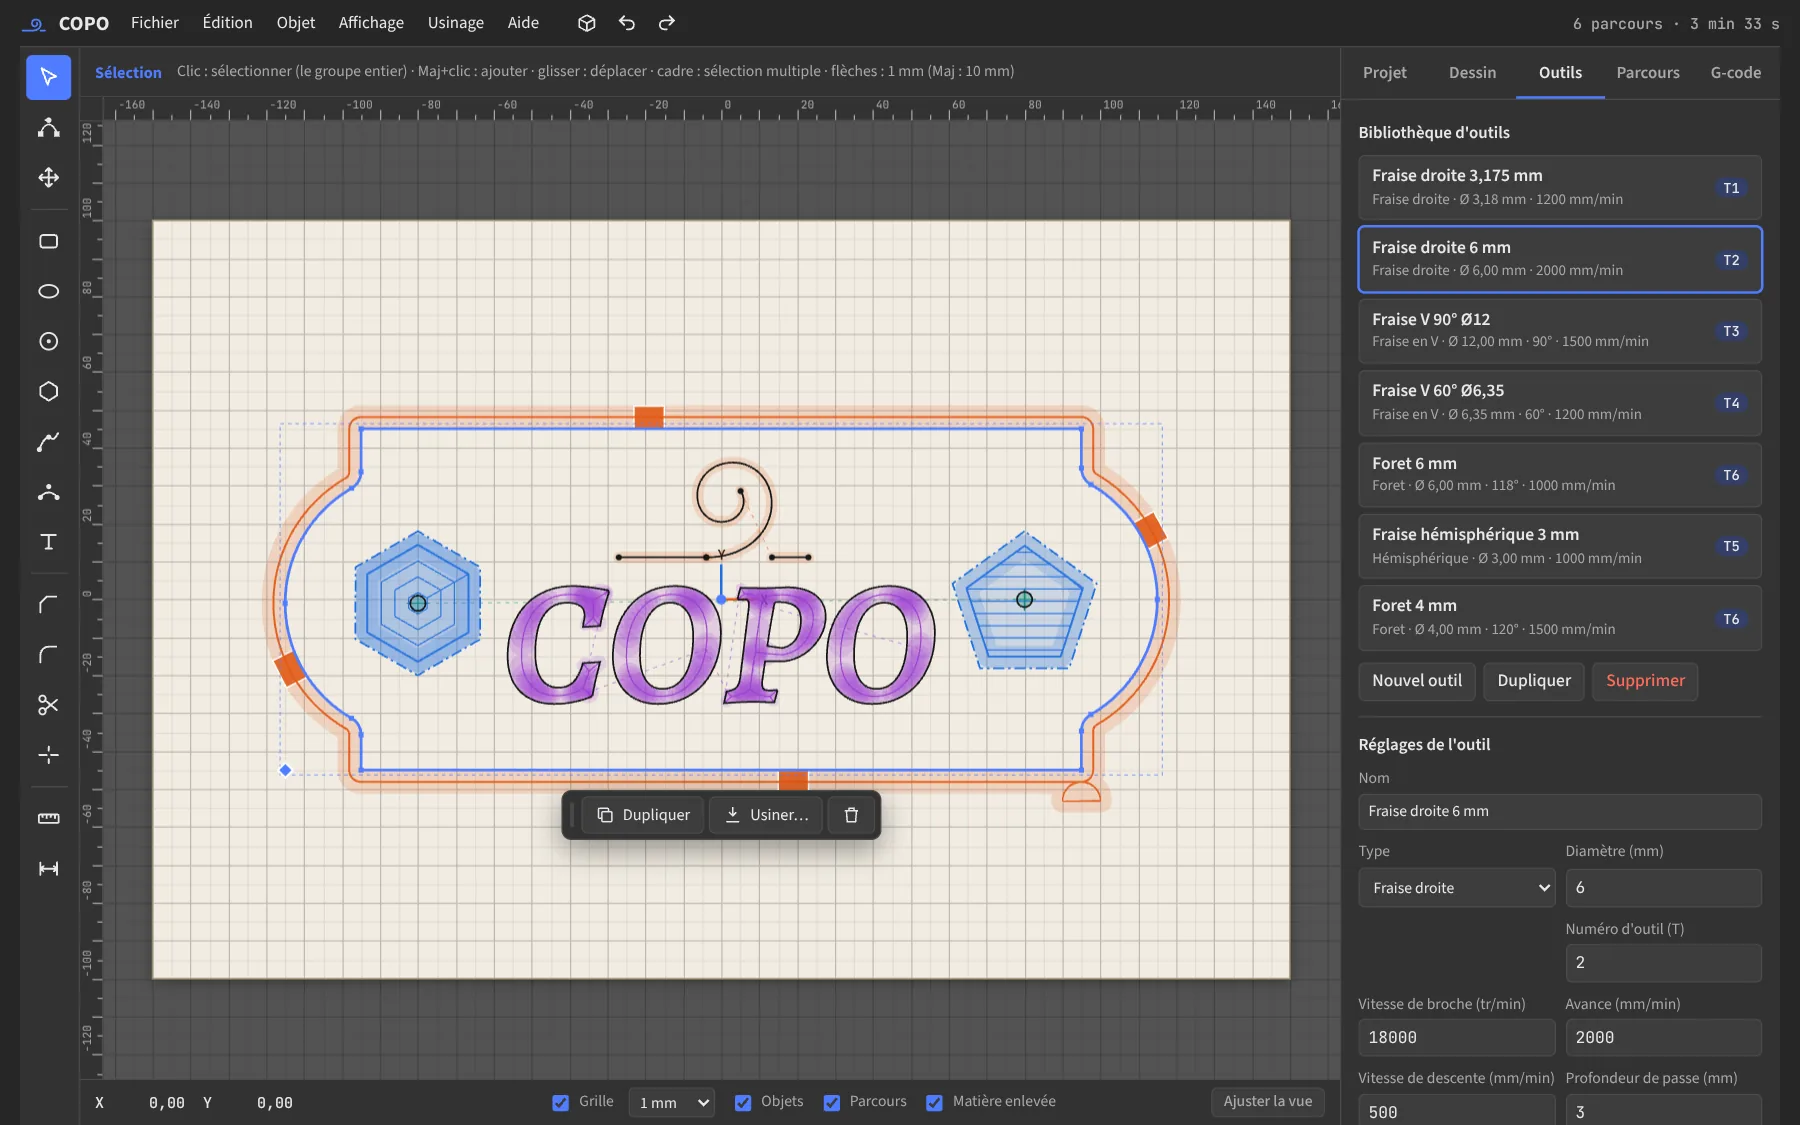Activate the scissors cut tool
Image resolution: width=1800 pixels, height=1125 pixels.
point(48,705)
